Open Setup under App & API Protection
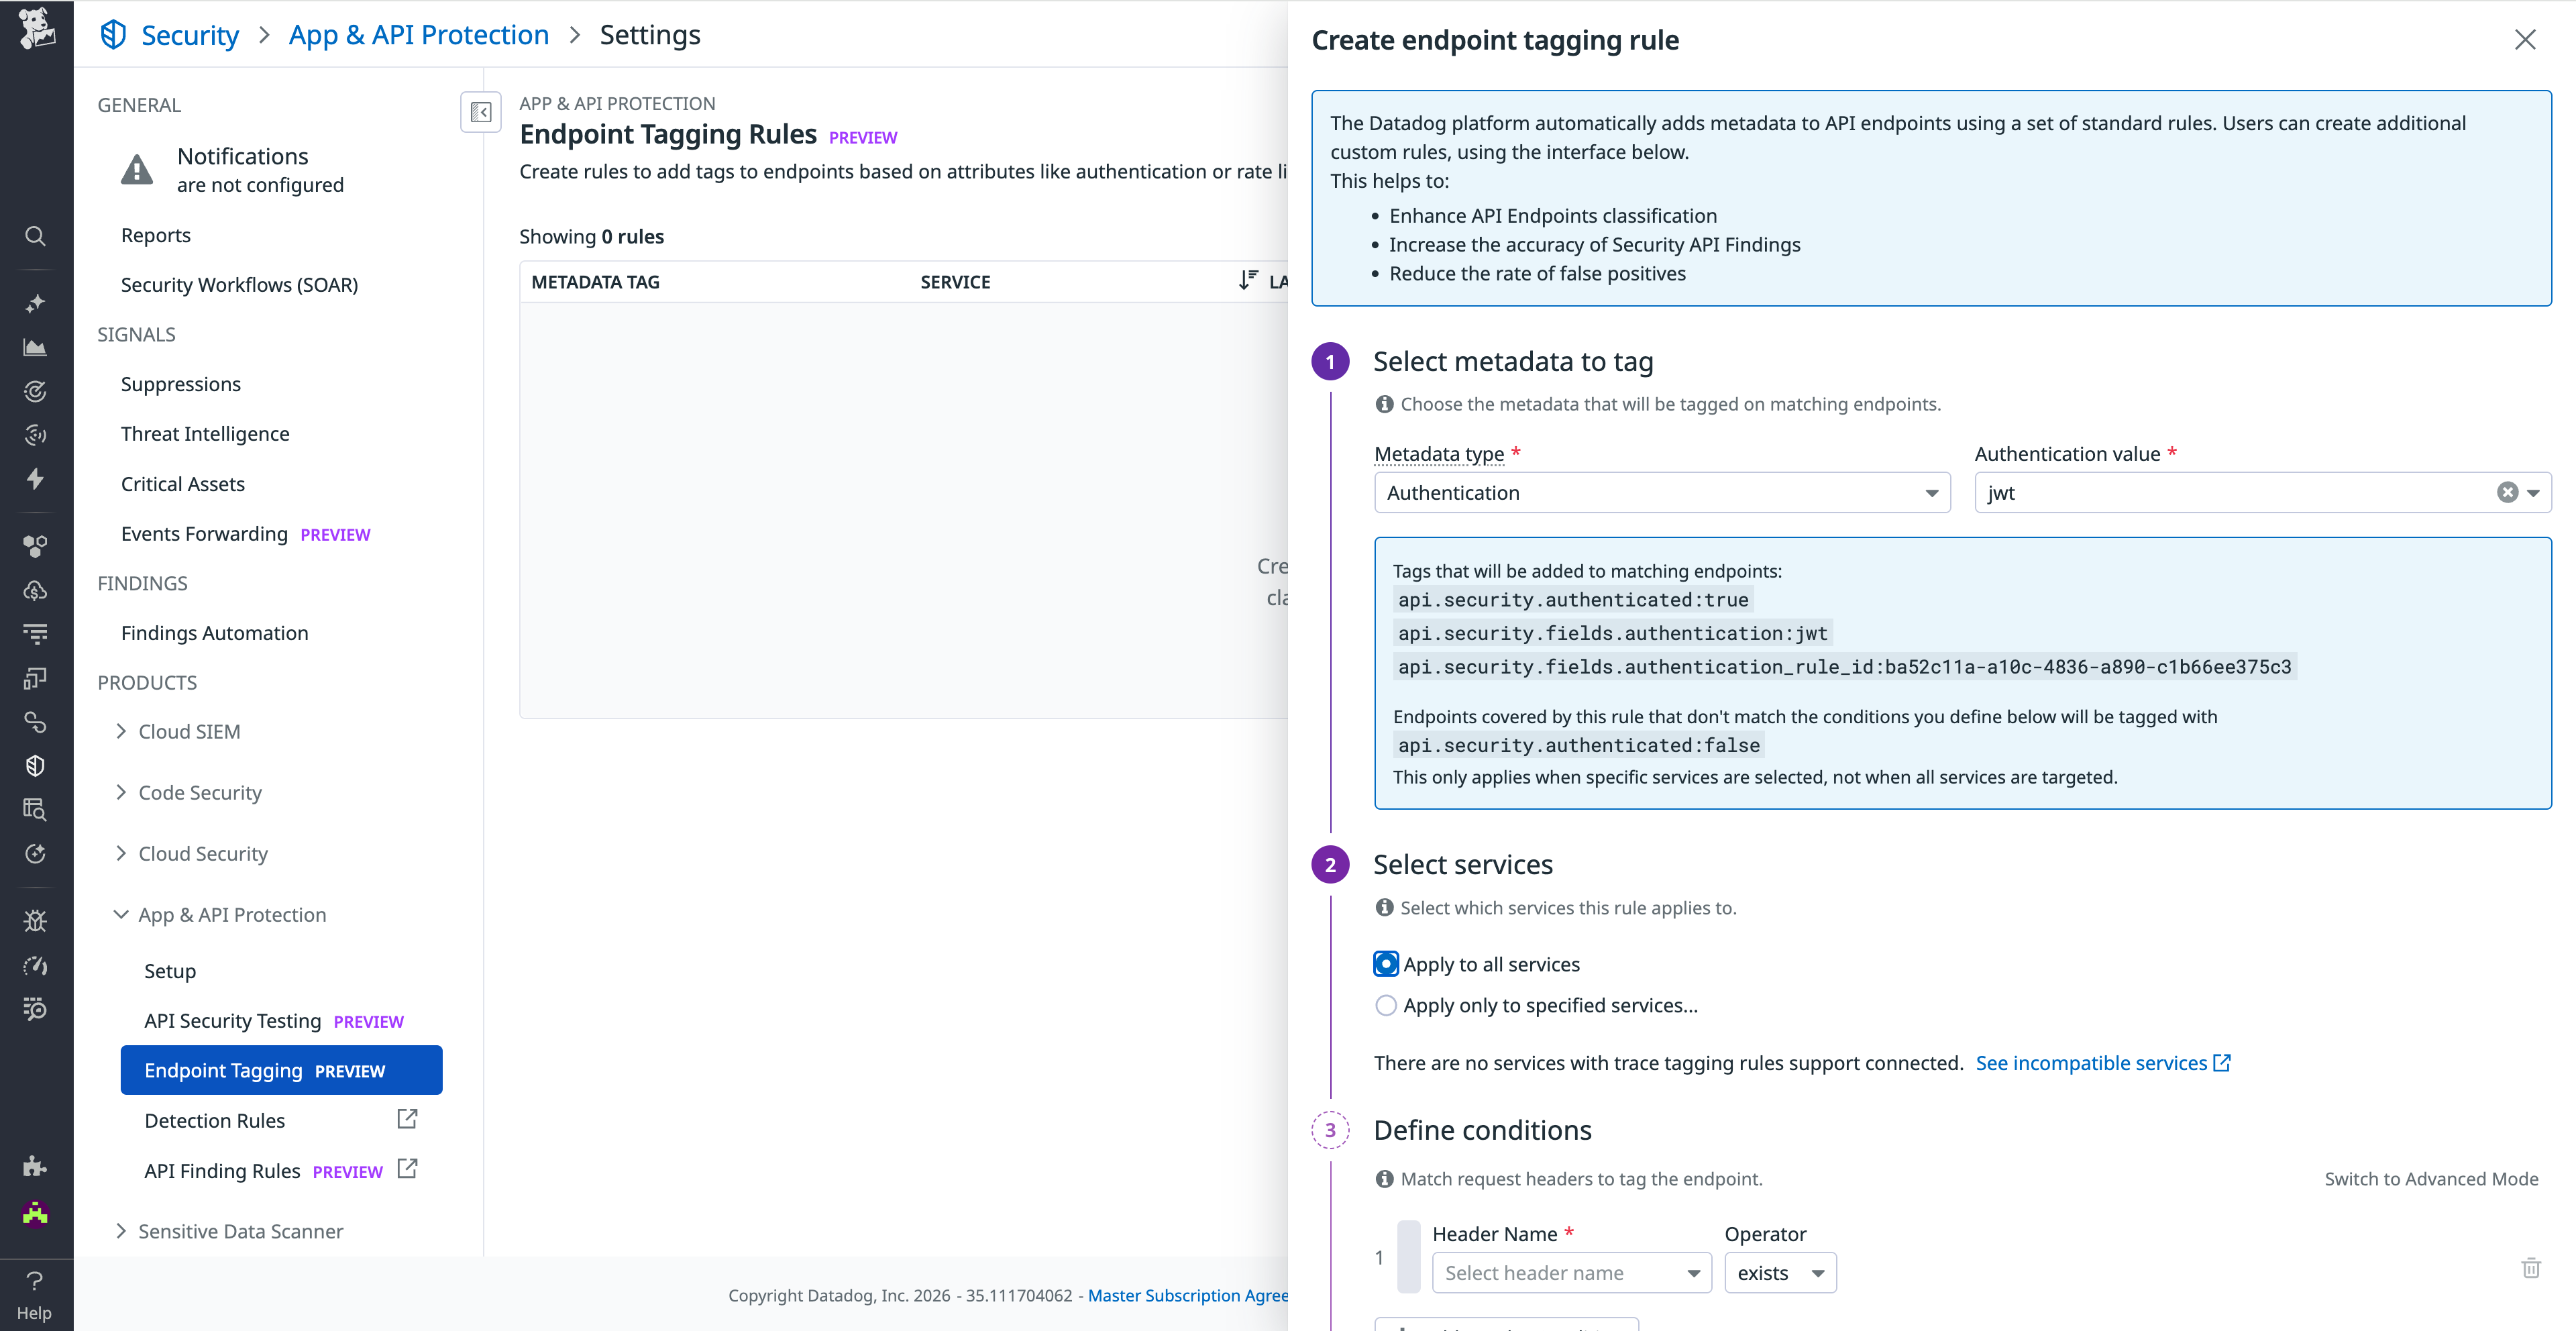 170,971
